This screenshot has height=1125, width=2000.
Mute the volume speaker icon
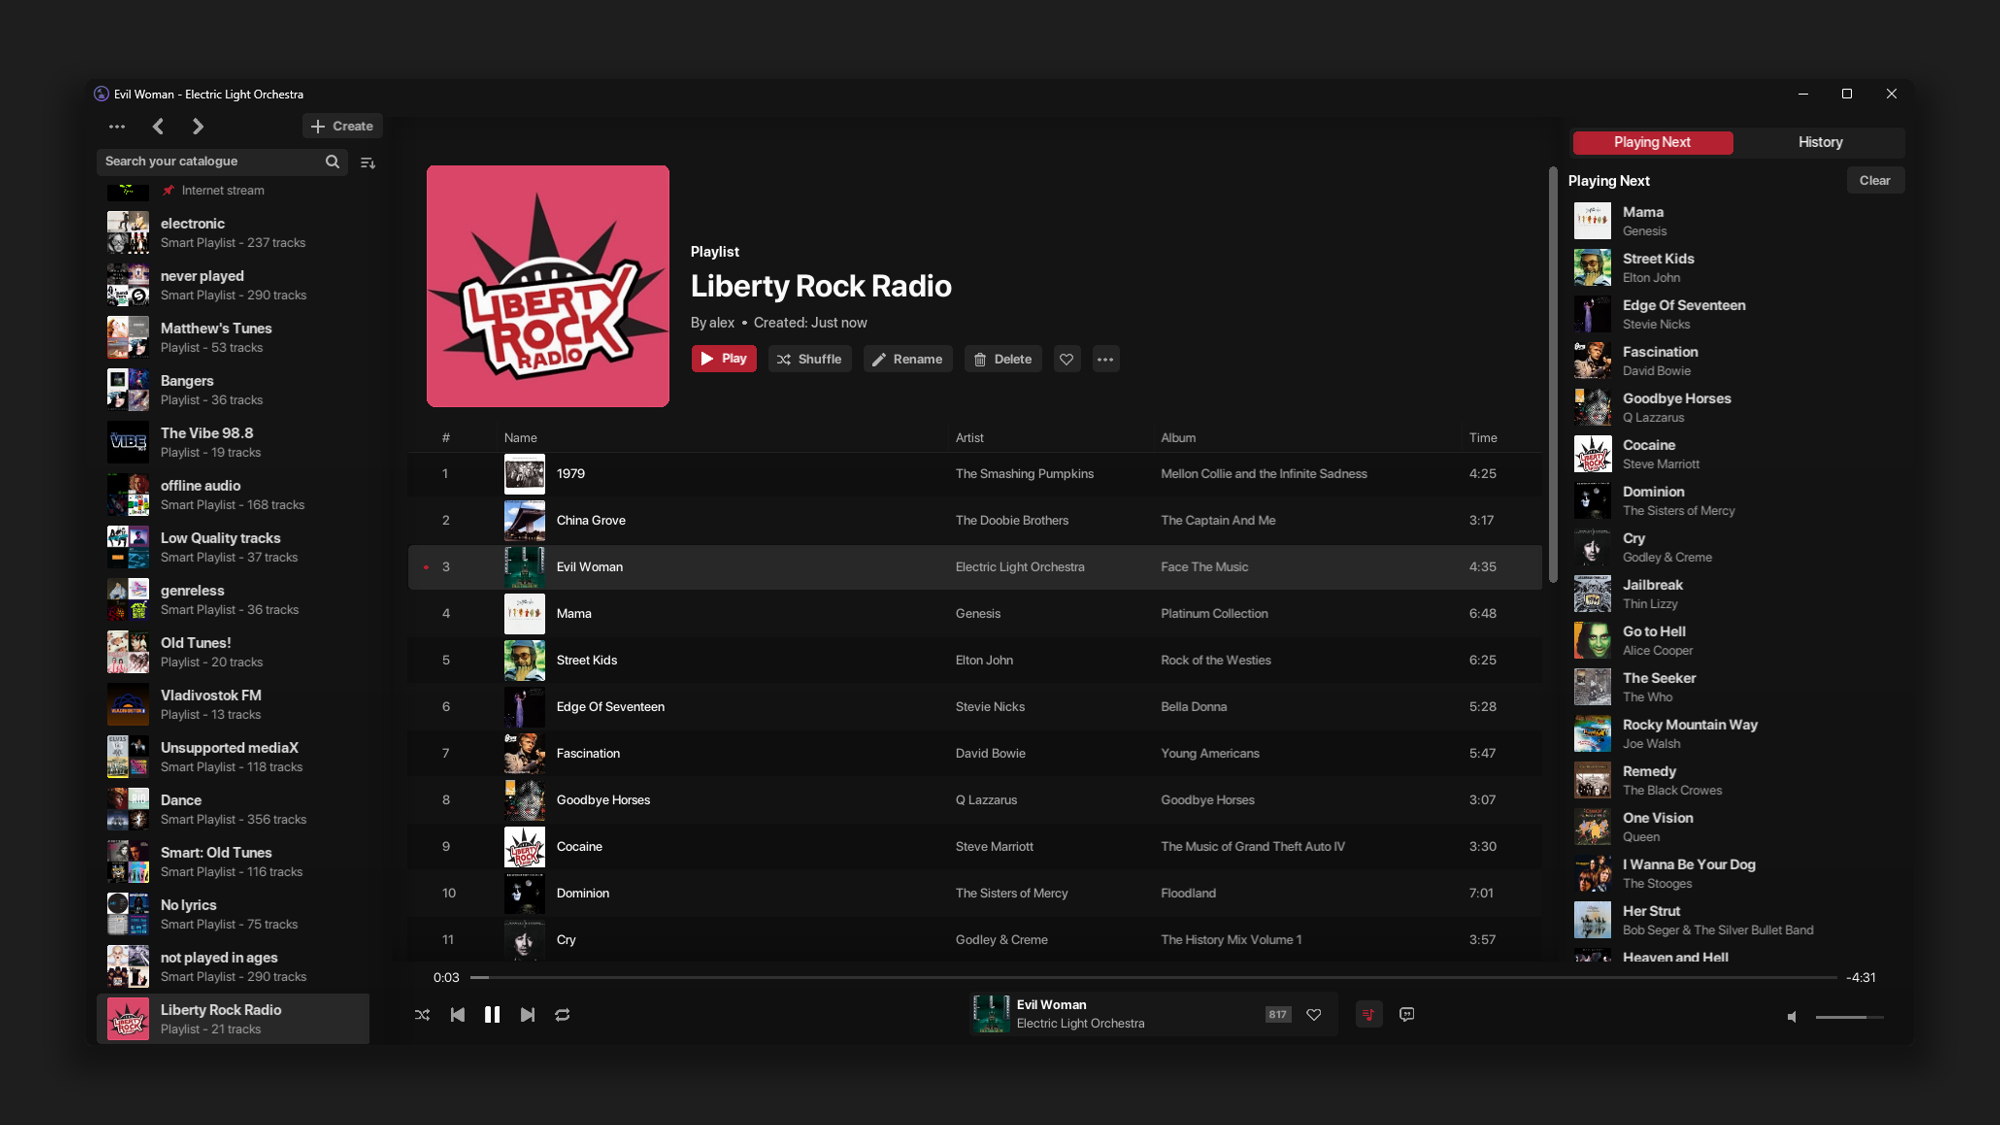(x=1792, y=1017)
